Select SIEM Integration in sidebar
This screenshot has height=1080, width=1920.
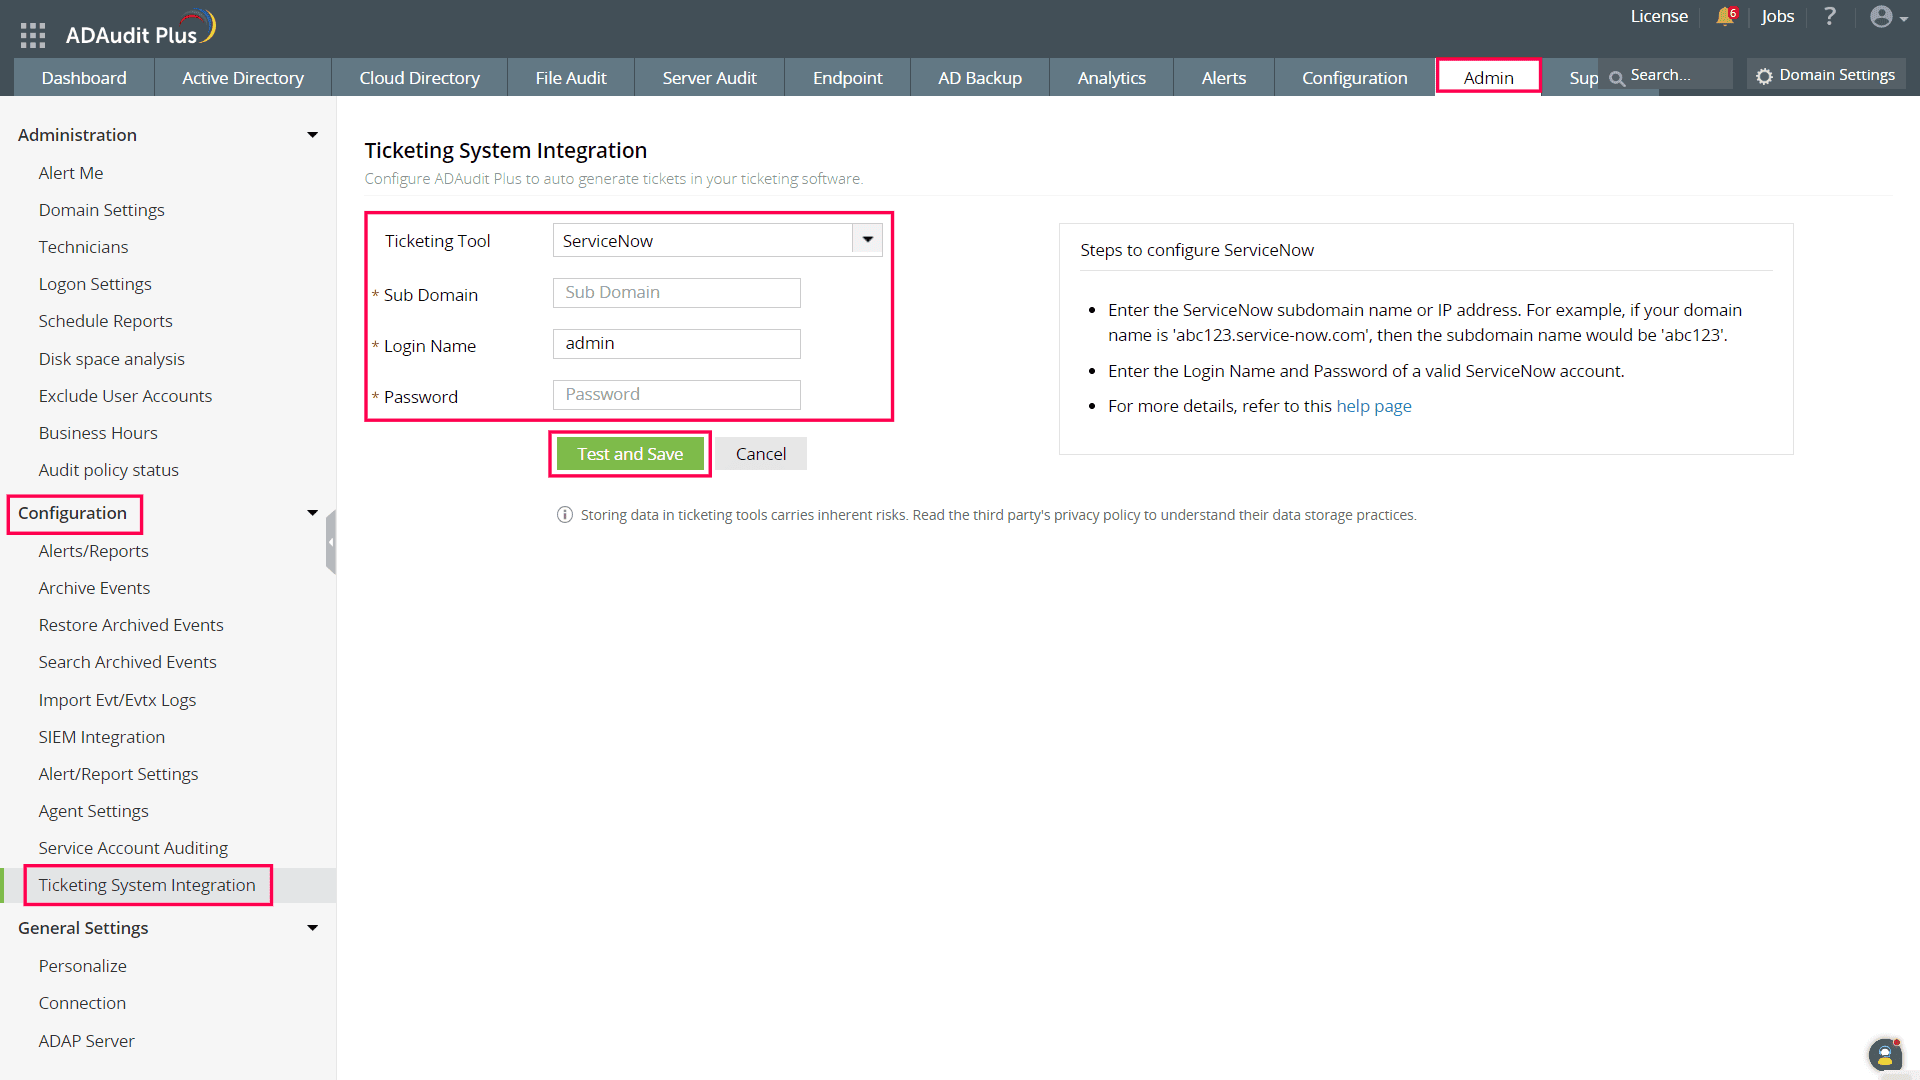(x=101, y=737)
